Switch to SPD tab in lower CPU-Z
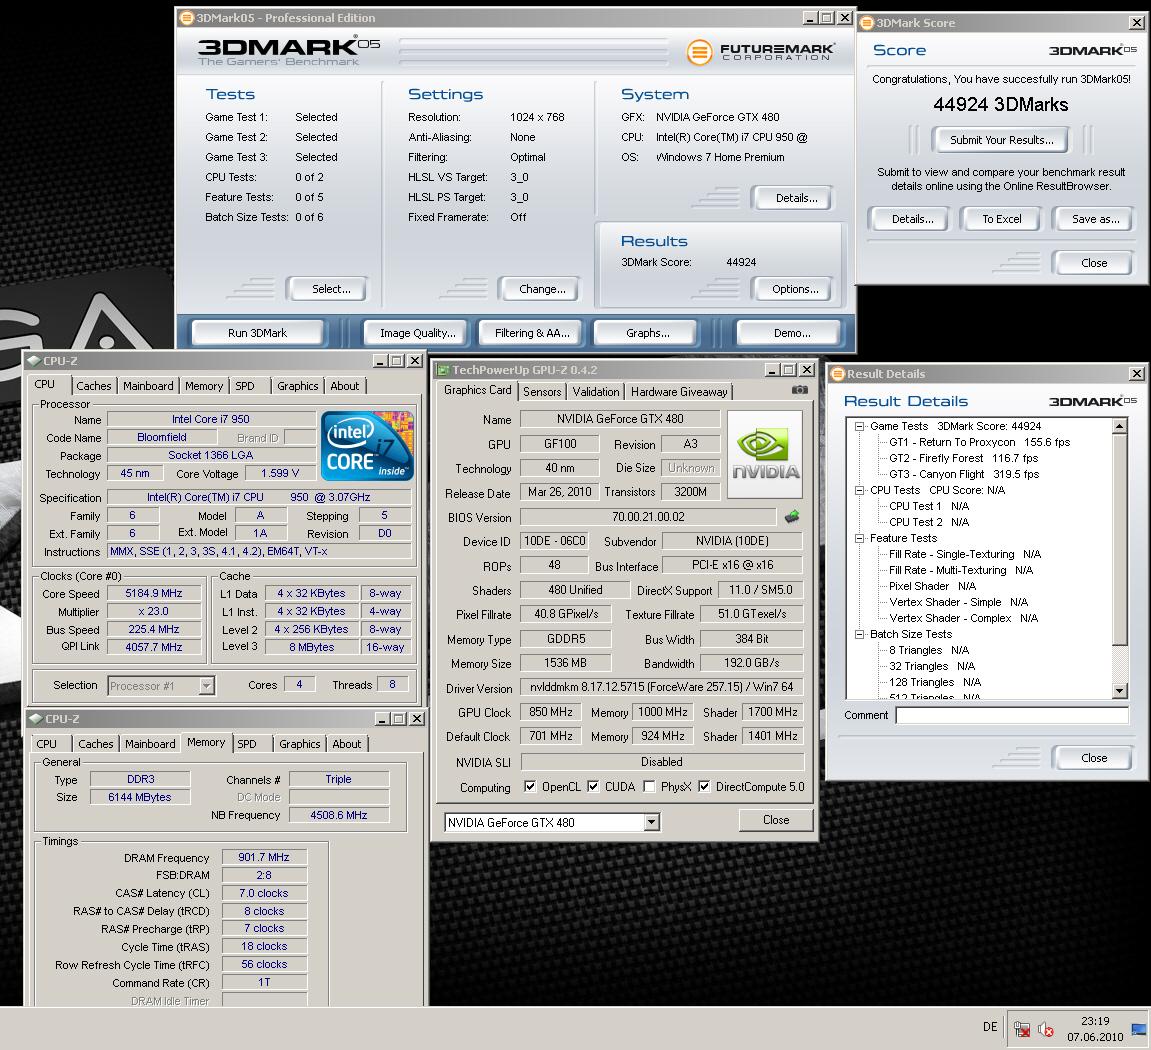This screenshot has height=1050, width=1151. [x=247, y=744]
